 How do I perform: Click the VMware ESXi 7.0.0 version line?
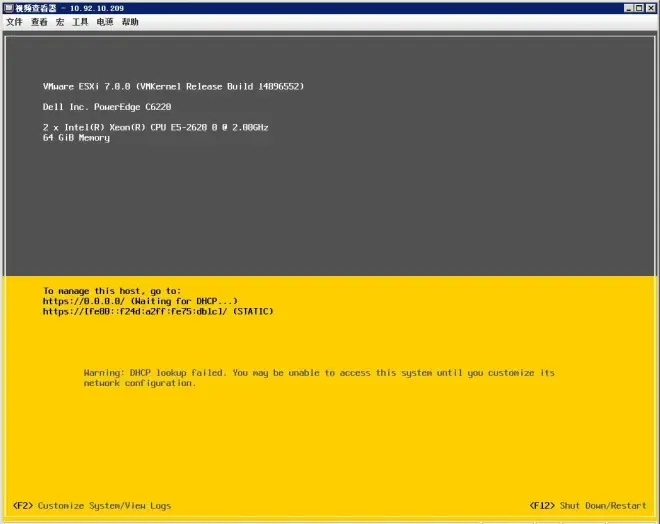pos(173,87)
